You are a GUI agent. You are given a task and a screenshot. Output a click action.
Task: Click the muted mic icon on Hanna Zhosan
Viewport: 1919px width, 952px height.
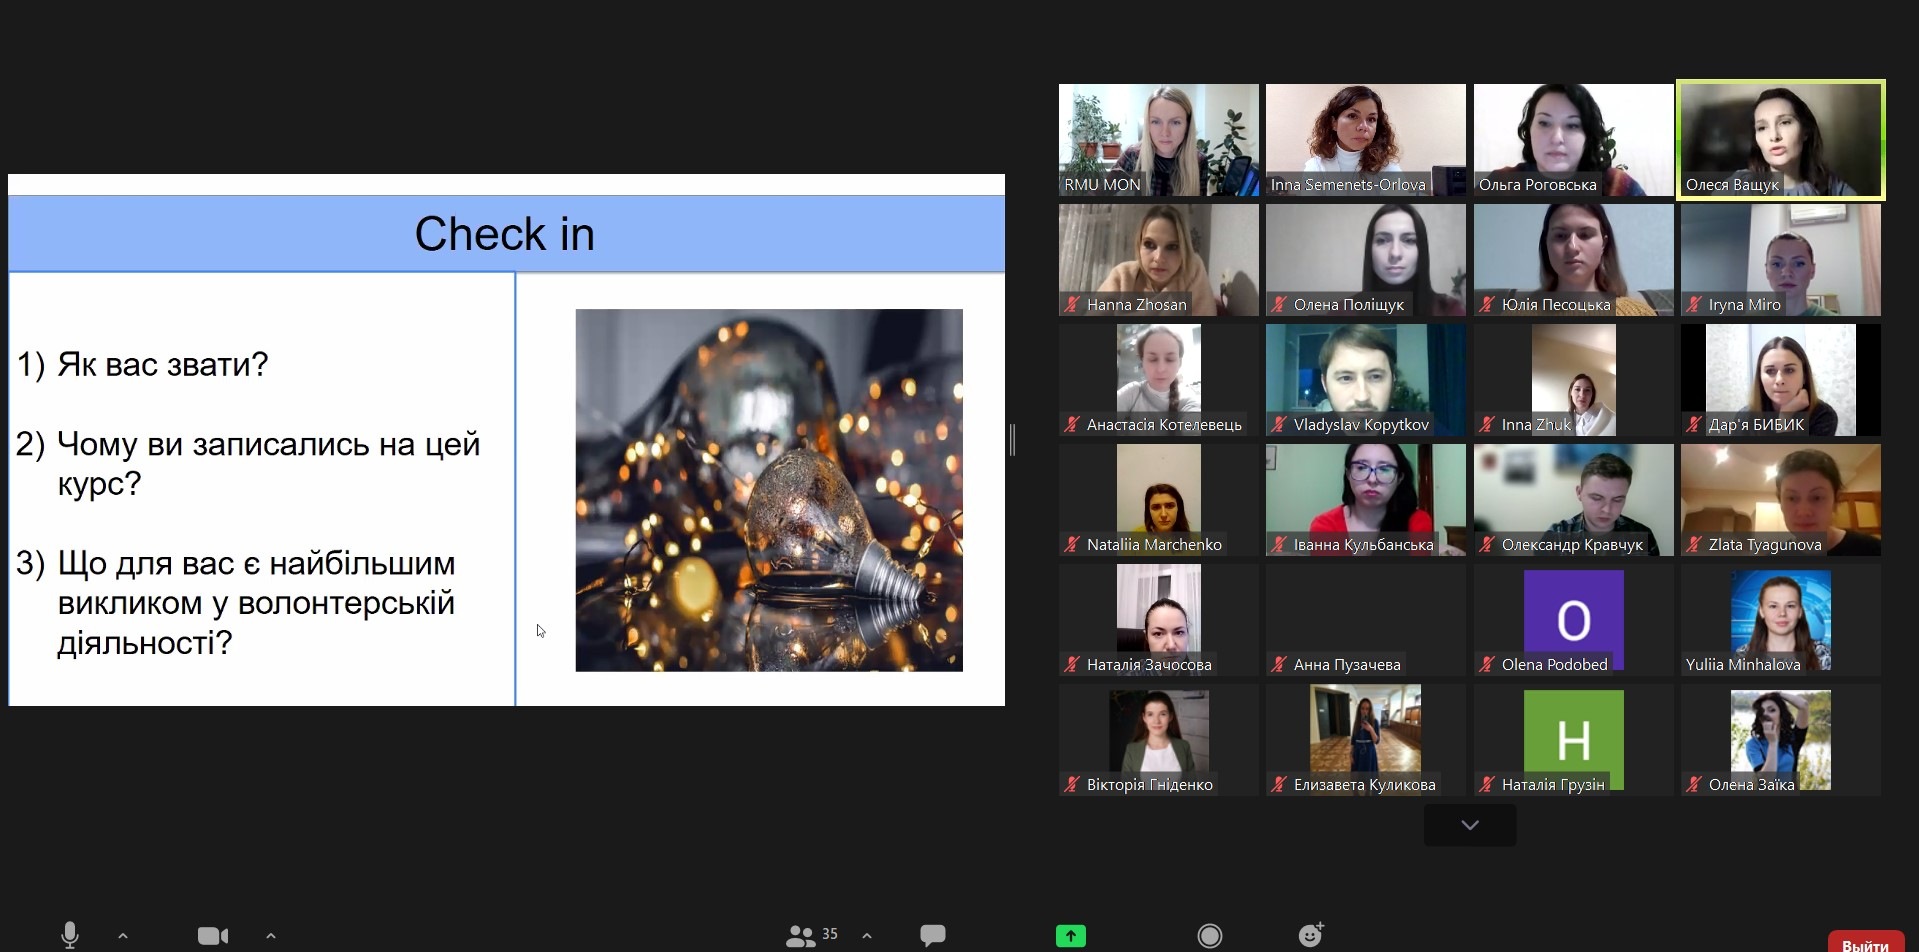pos(1072,305)
